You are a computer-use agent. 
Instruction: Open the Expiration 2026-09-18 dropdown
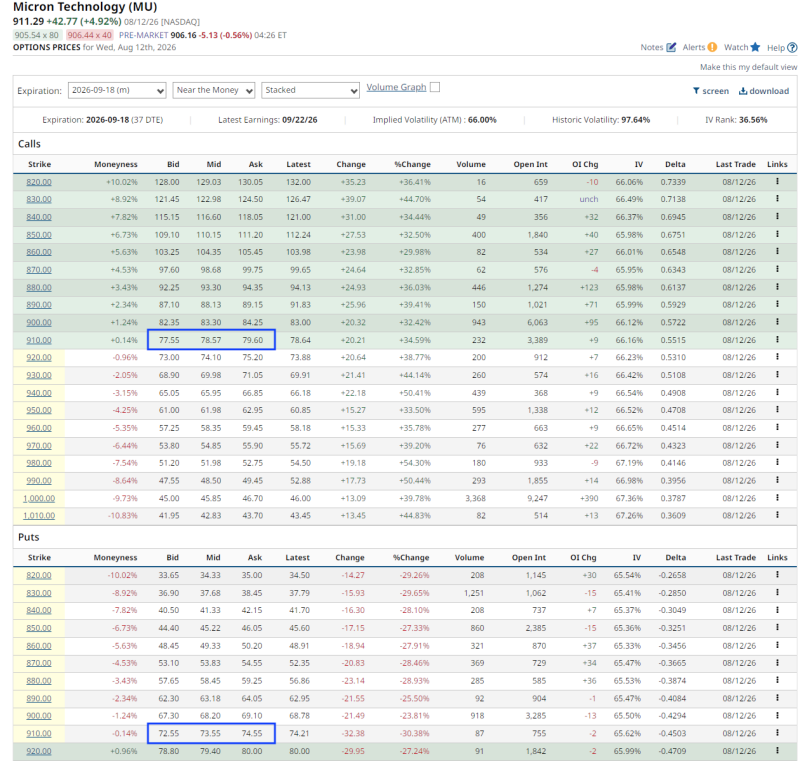tap(117, 90)
